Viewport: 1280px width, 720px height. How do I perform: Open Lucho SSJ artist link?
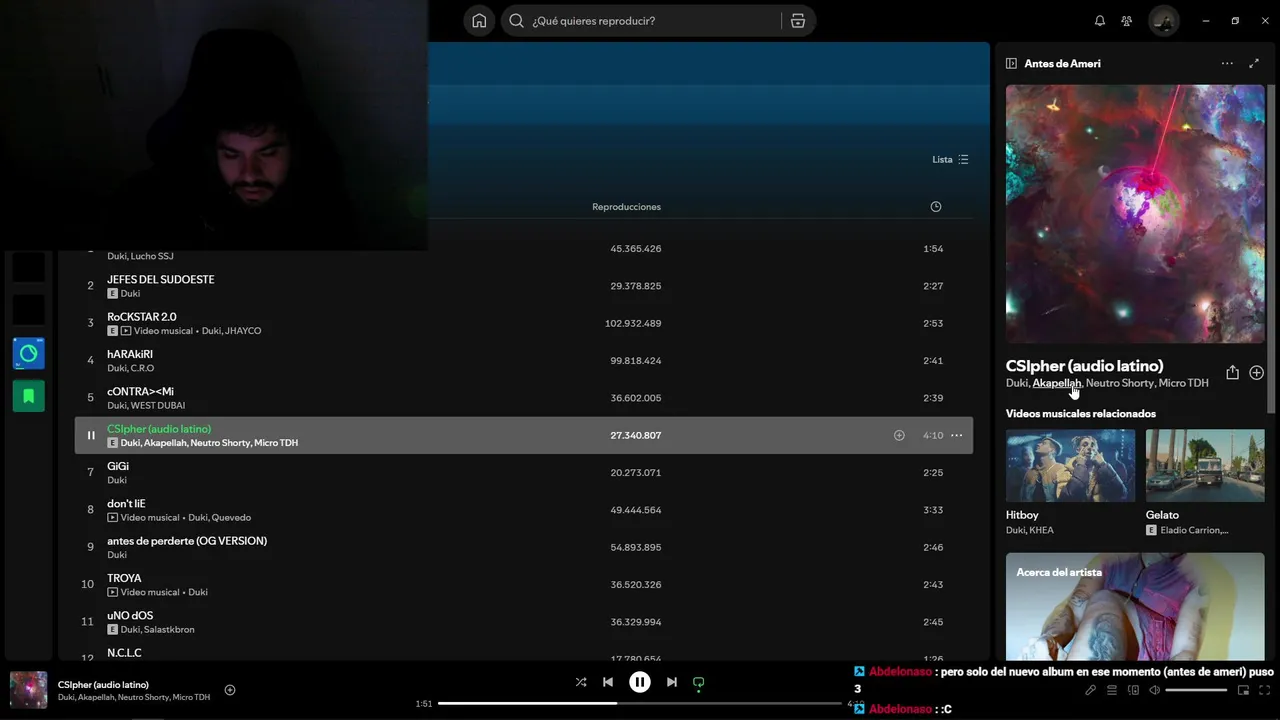[x=152, y=256]
